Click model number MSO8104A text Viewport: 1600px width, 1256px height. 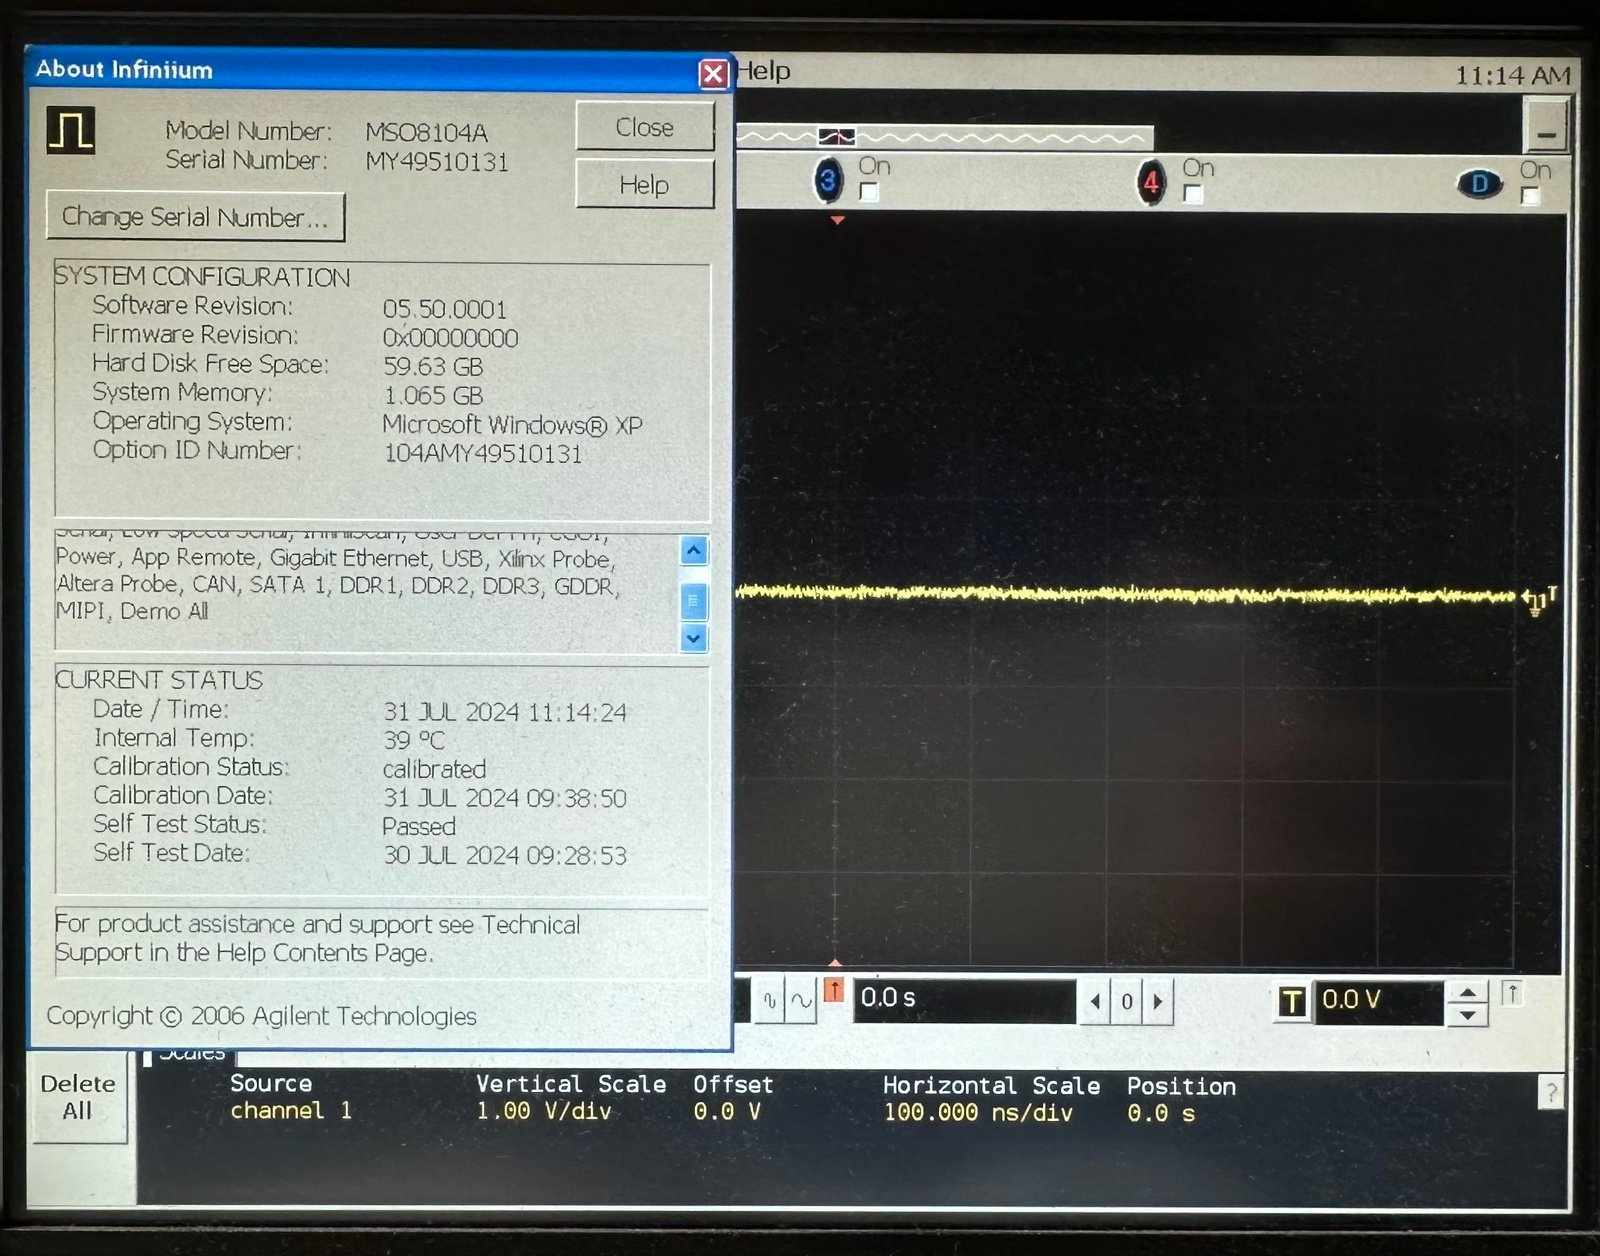point(426,132)
